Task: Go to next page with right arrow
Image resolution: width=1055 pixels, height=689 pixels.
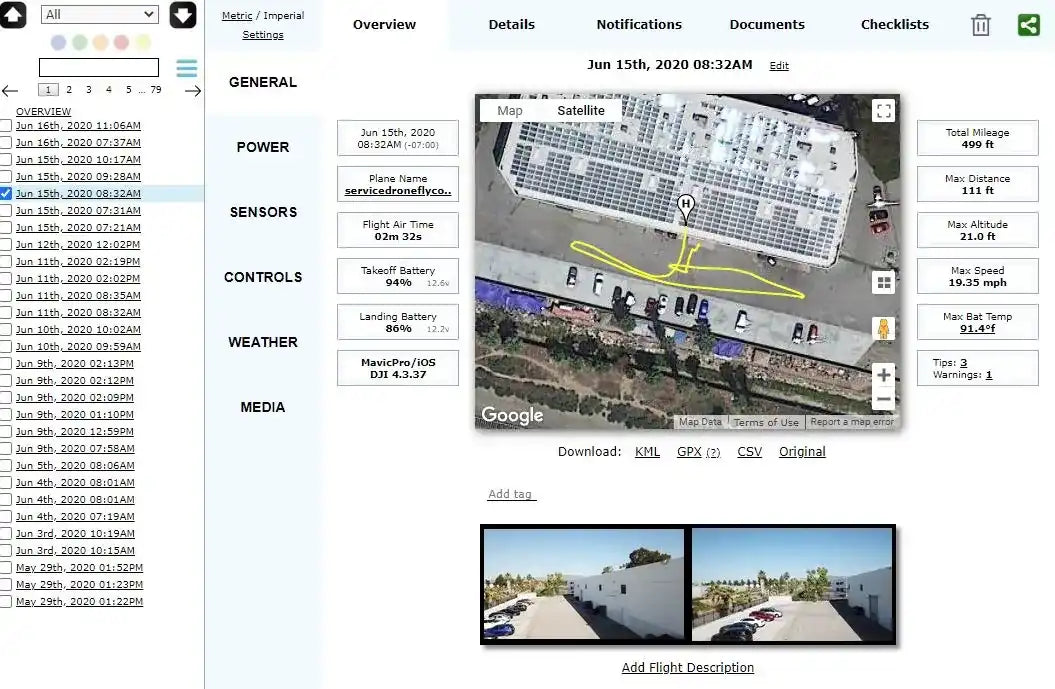Action: click(x=193, y=91)
